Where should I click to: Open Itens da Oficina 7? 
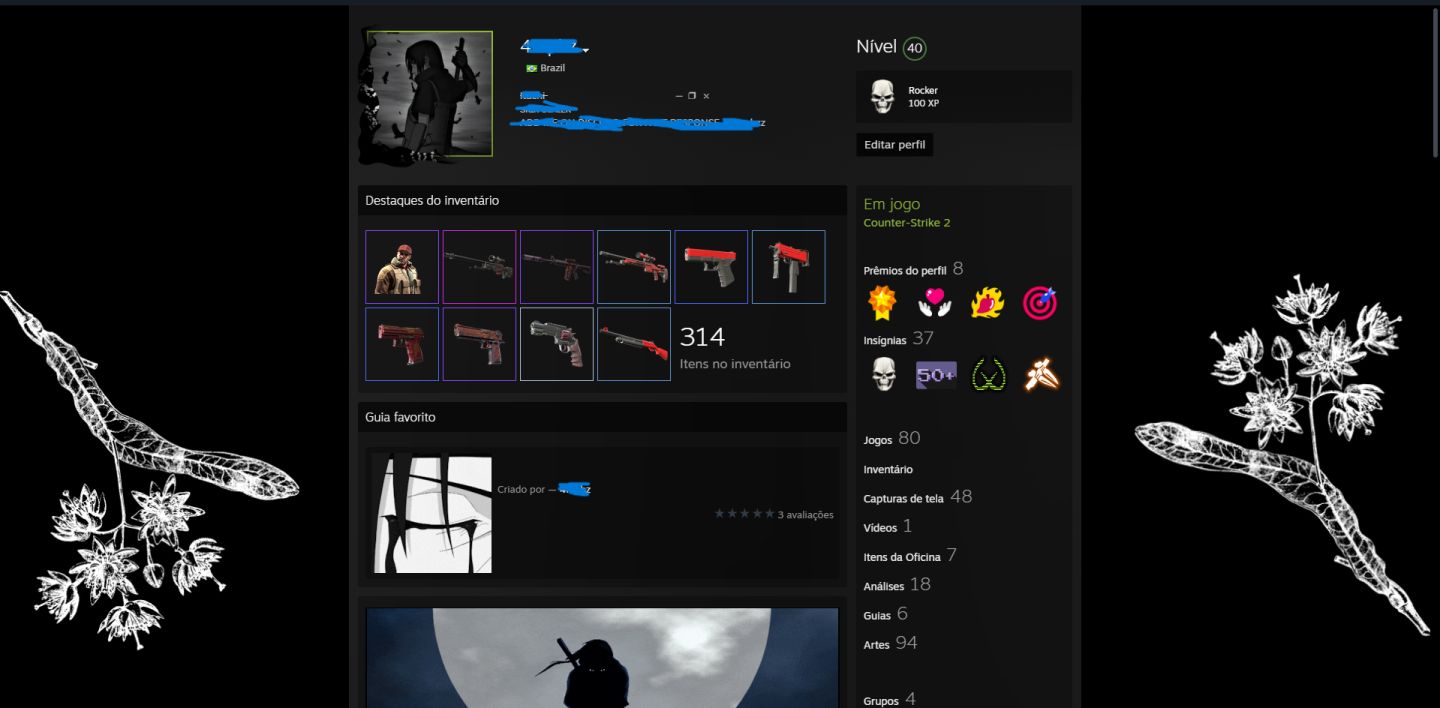911,556
